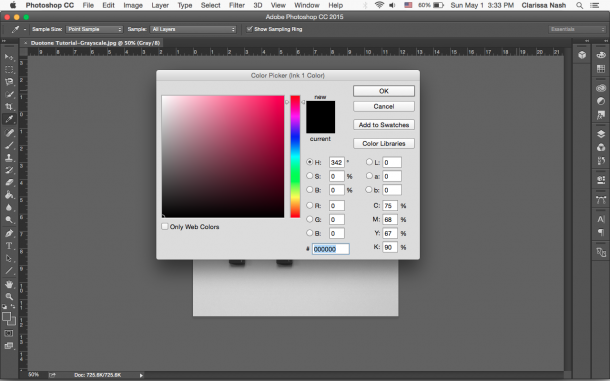This screenshot has width=610, height=381.
Task: Open the 3D panel icon
Action: (x=582, y=55)
